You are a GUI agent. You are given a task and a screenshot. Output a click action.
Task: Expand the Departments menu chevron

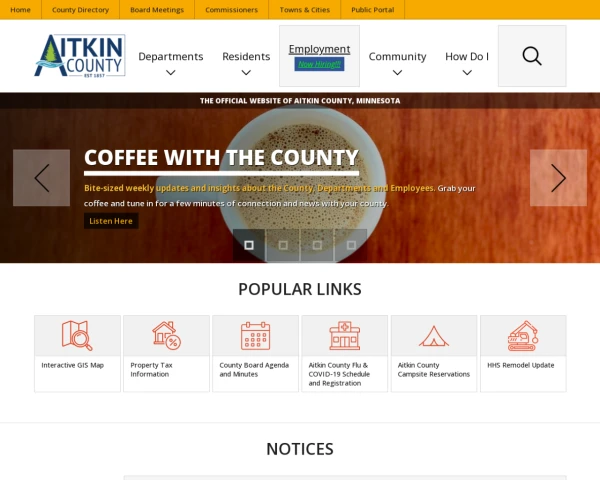171,72
